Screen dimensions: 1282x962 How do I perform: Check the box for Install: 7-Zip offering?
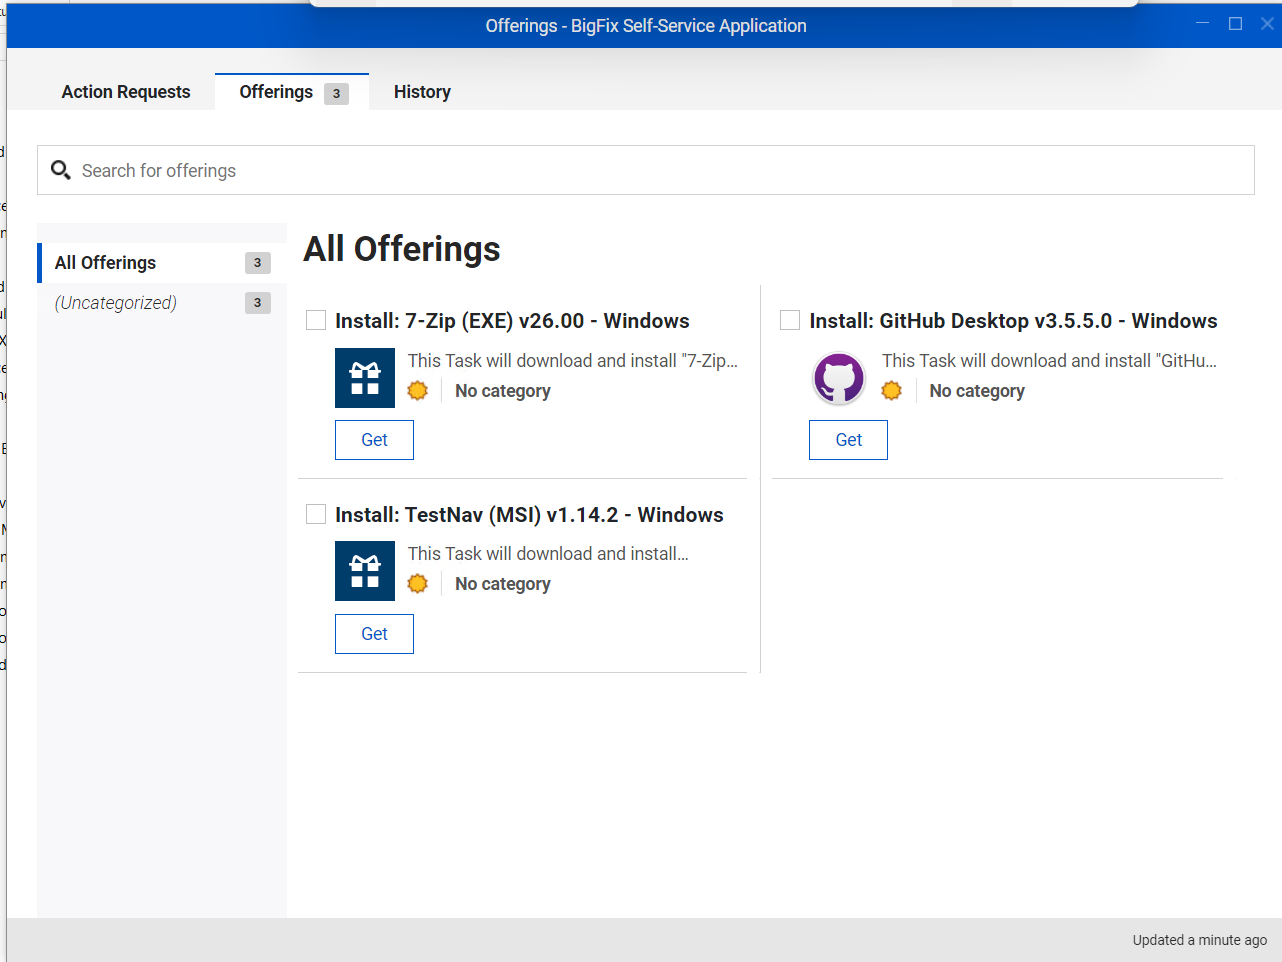[316, 319]
